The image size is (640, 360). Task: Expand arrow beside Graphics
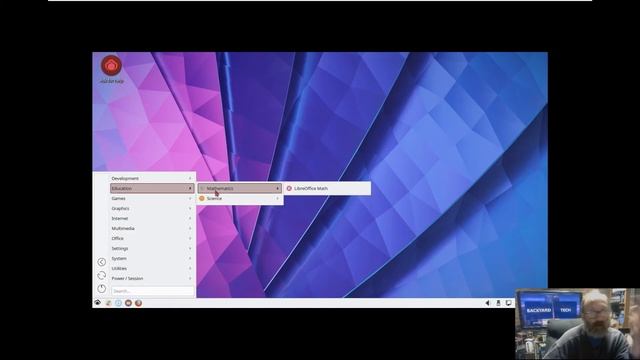point(190,209)
